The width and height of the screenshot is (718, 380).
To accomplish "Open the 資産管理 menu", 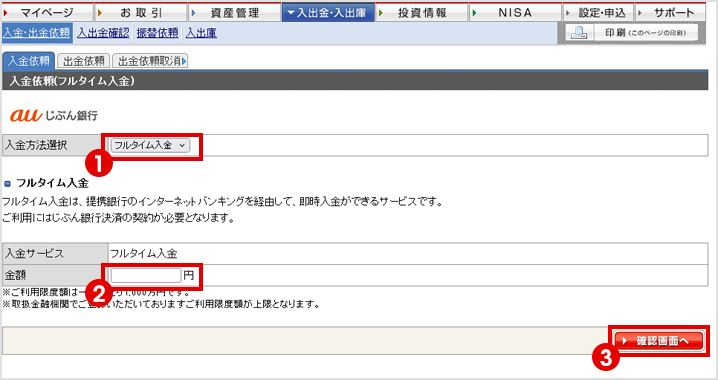I will [x=234, y=12].
